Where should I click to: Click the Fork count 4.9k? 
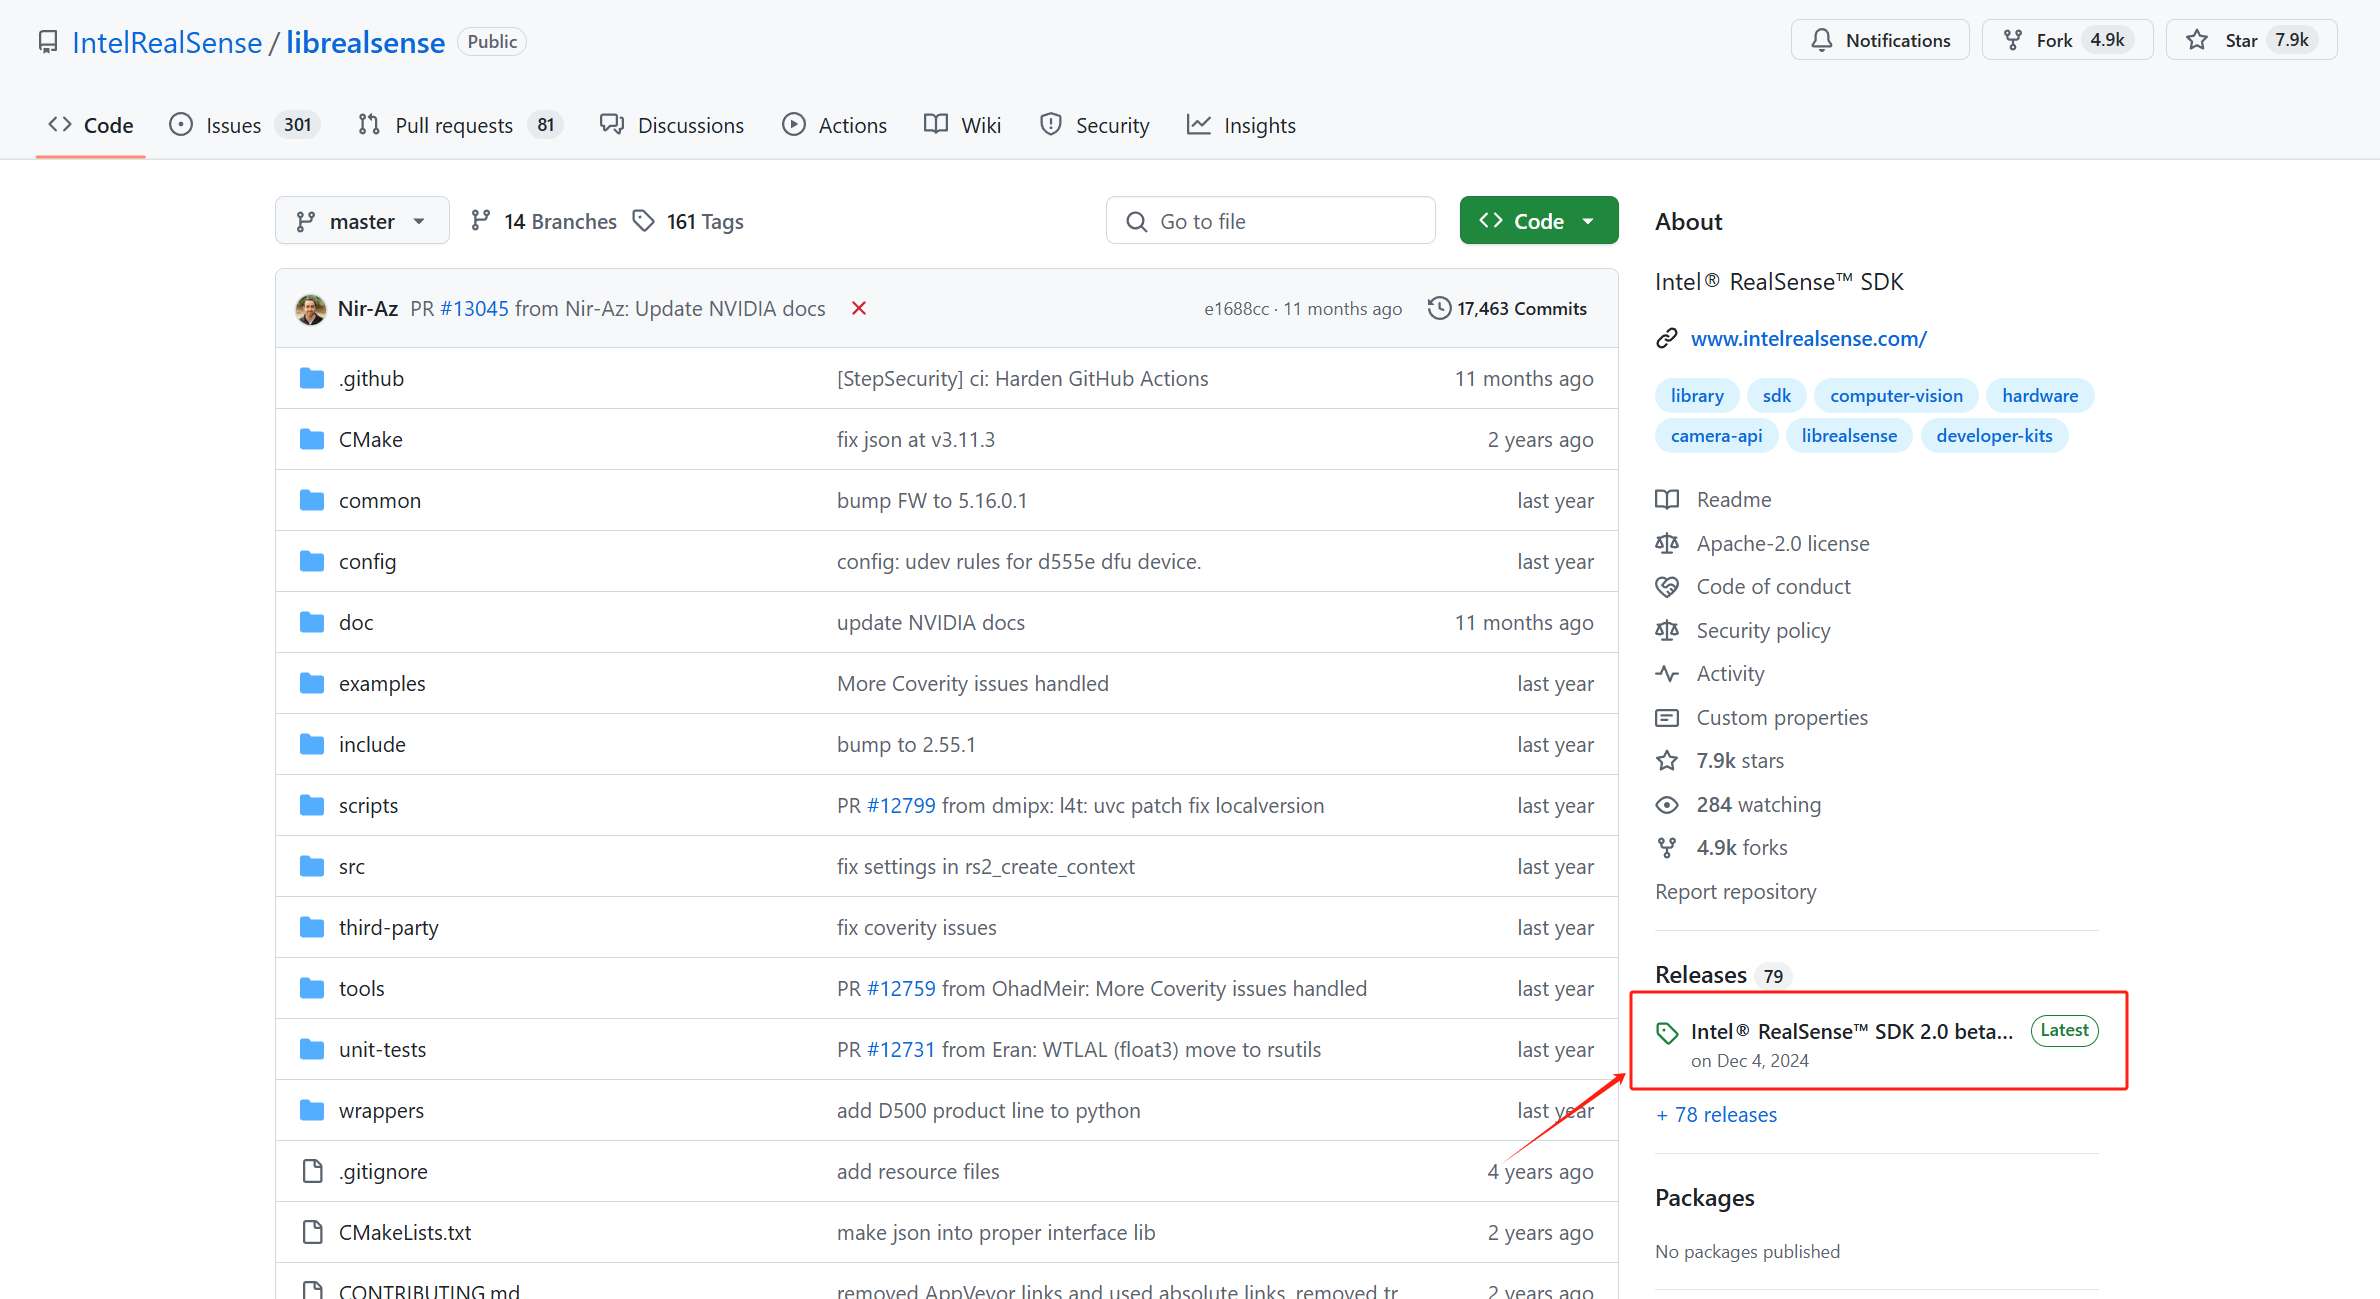pos(2107,40)
